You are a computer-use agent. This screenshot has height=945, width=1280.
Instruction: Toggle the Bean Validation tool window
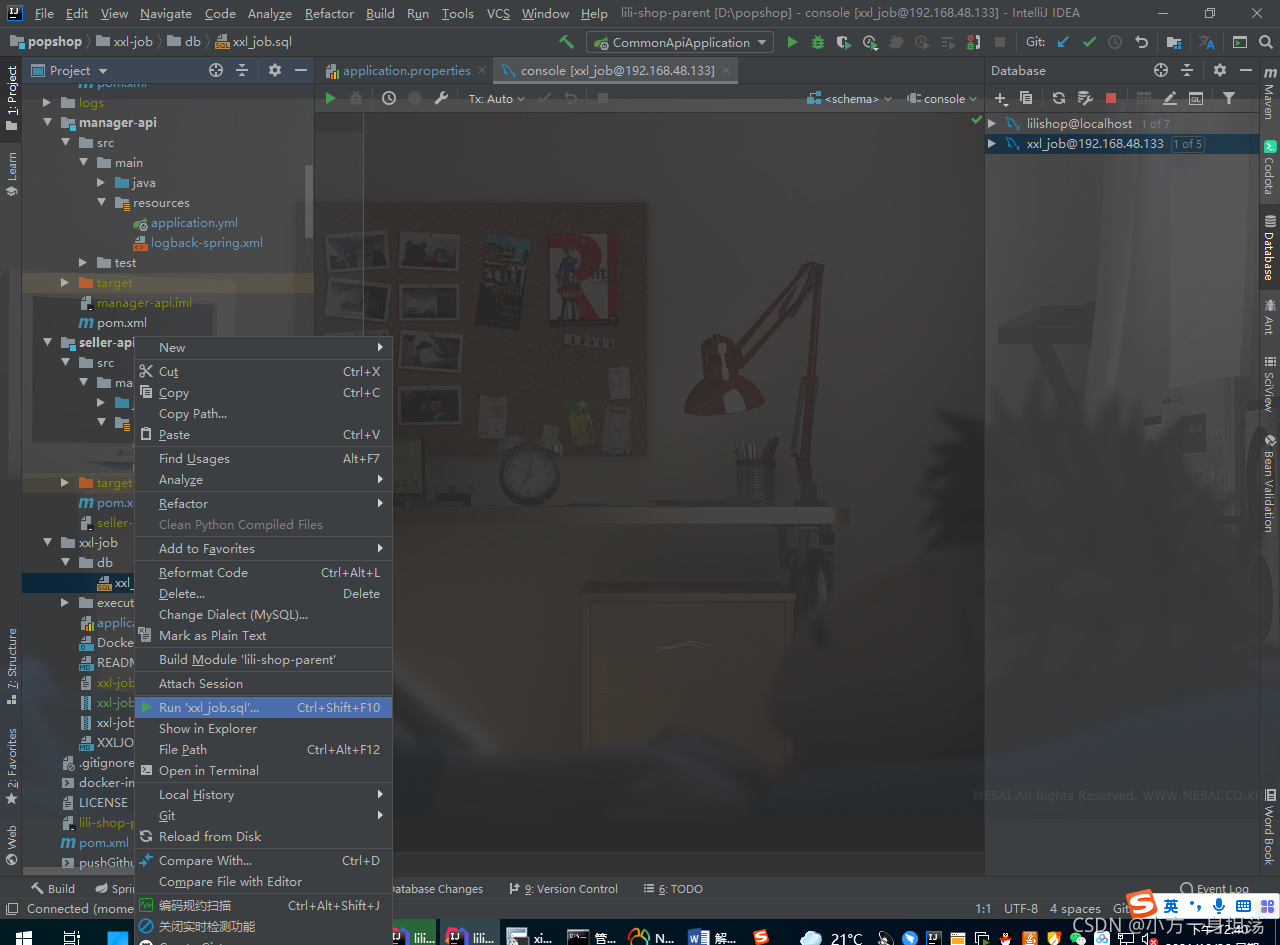point(1269,483)
